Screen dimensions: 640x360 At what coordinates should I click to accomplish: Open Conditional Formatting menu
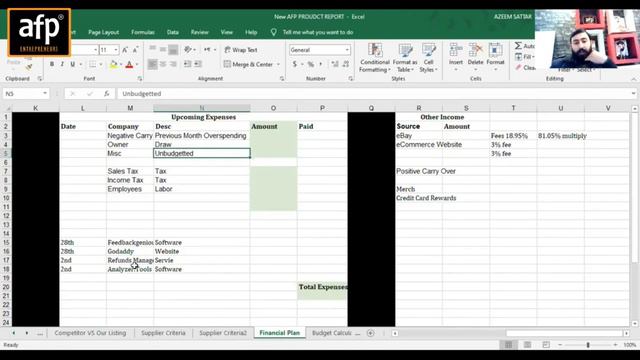point(375,58)
